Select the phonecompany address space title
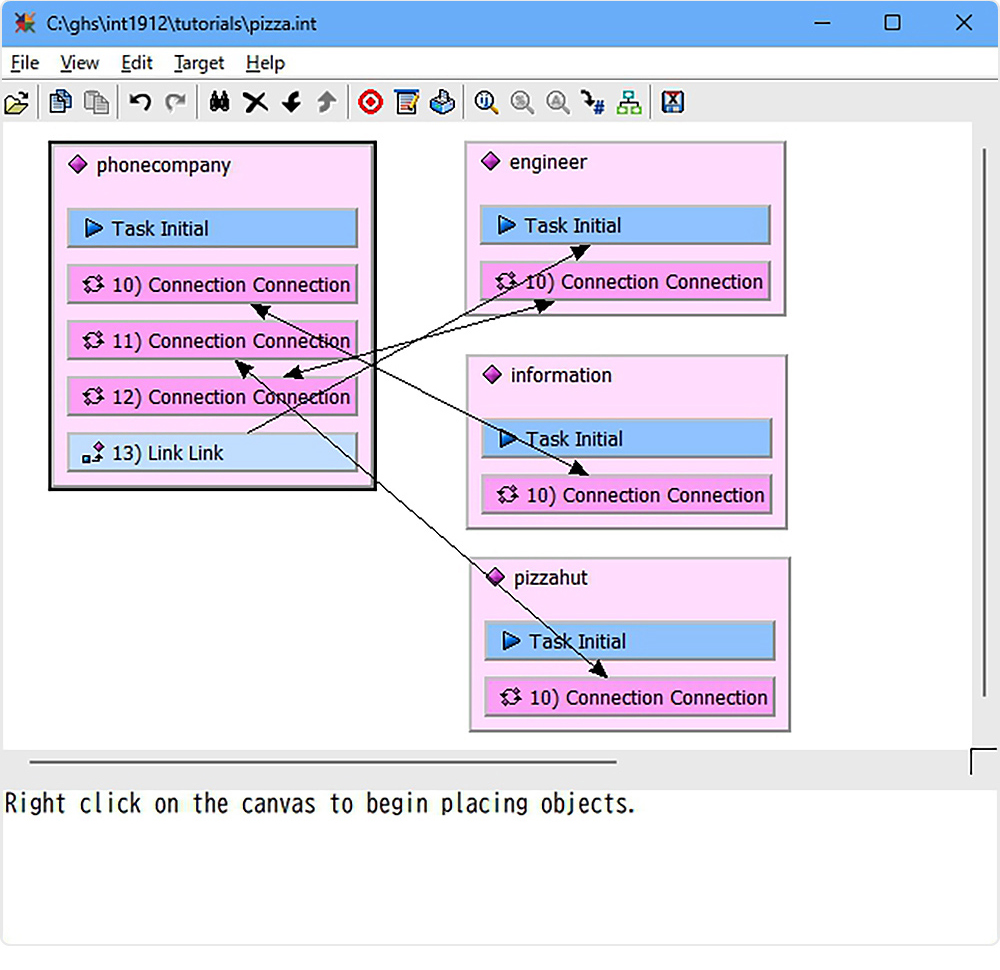The image size is (1000, 970). point(163,165)
